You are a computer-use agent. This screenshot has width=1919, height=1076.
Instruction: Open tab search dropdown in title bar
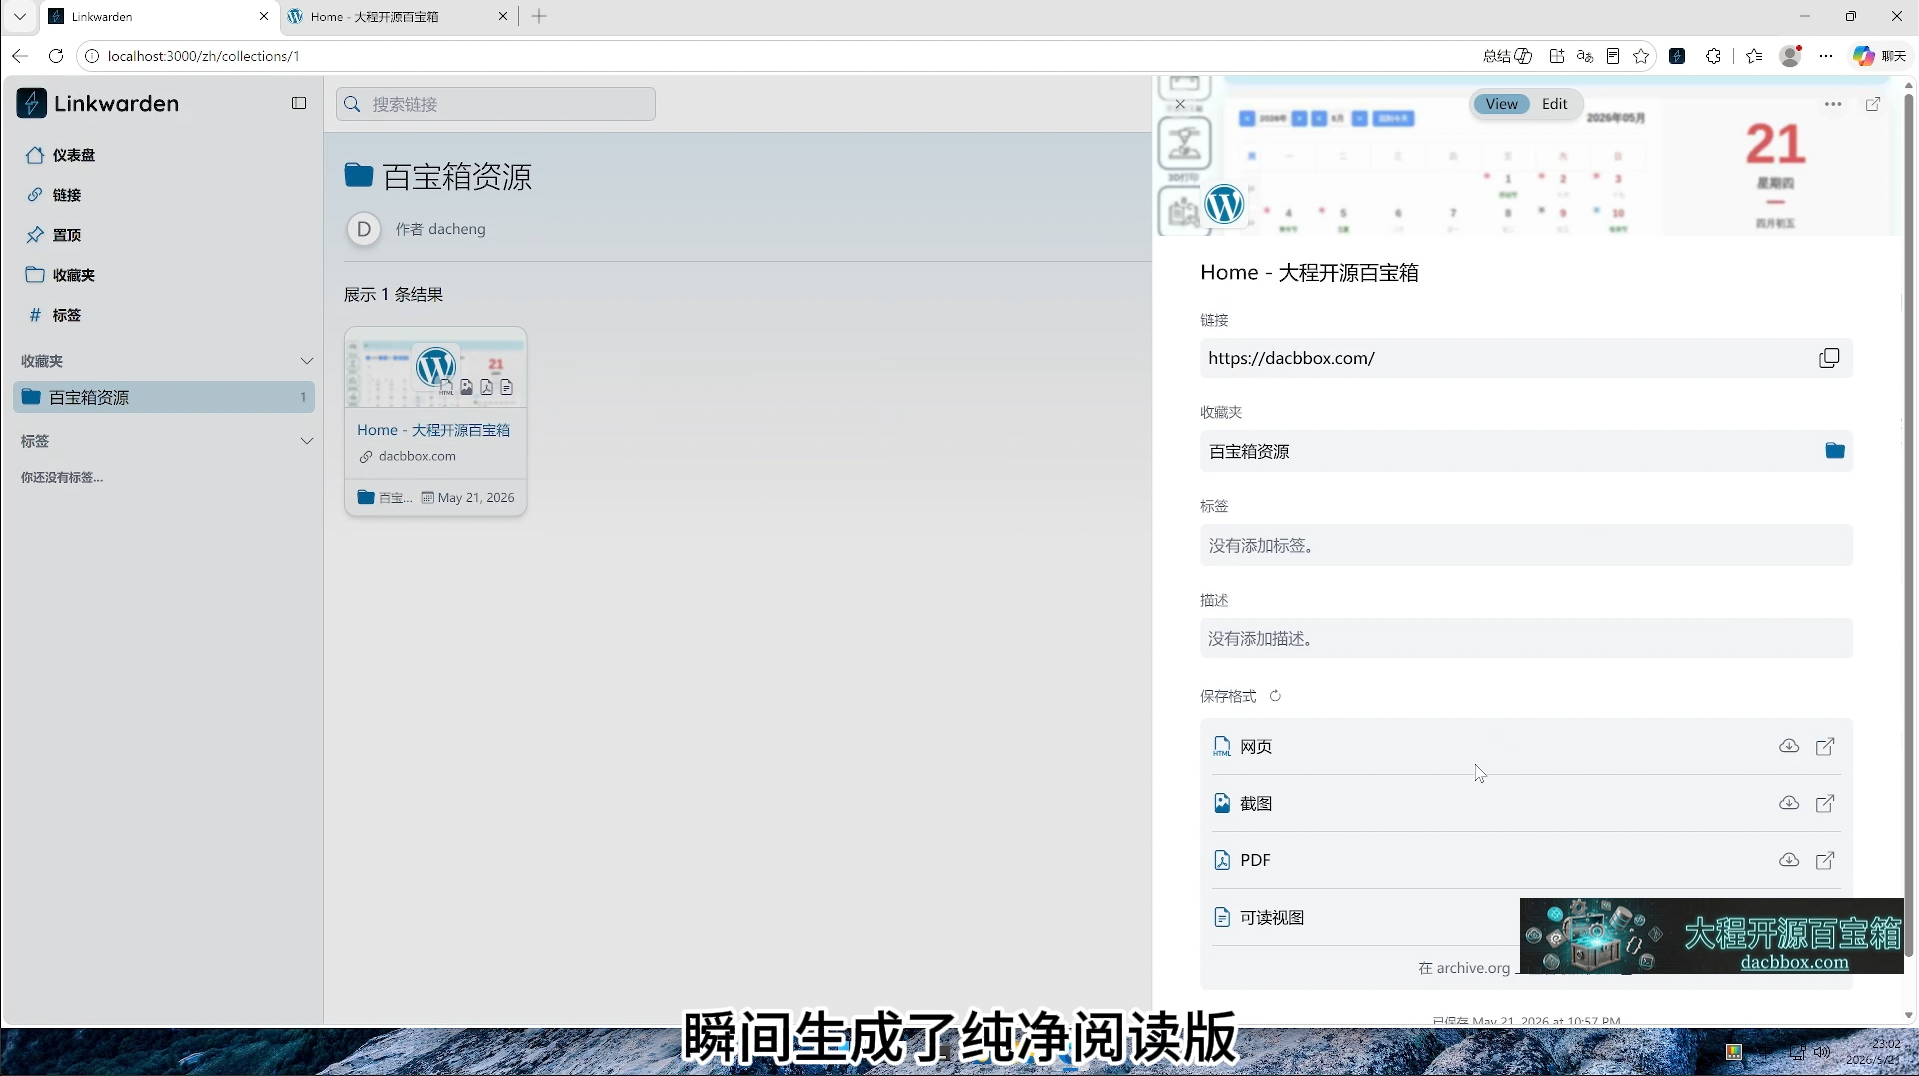point(19,16)
